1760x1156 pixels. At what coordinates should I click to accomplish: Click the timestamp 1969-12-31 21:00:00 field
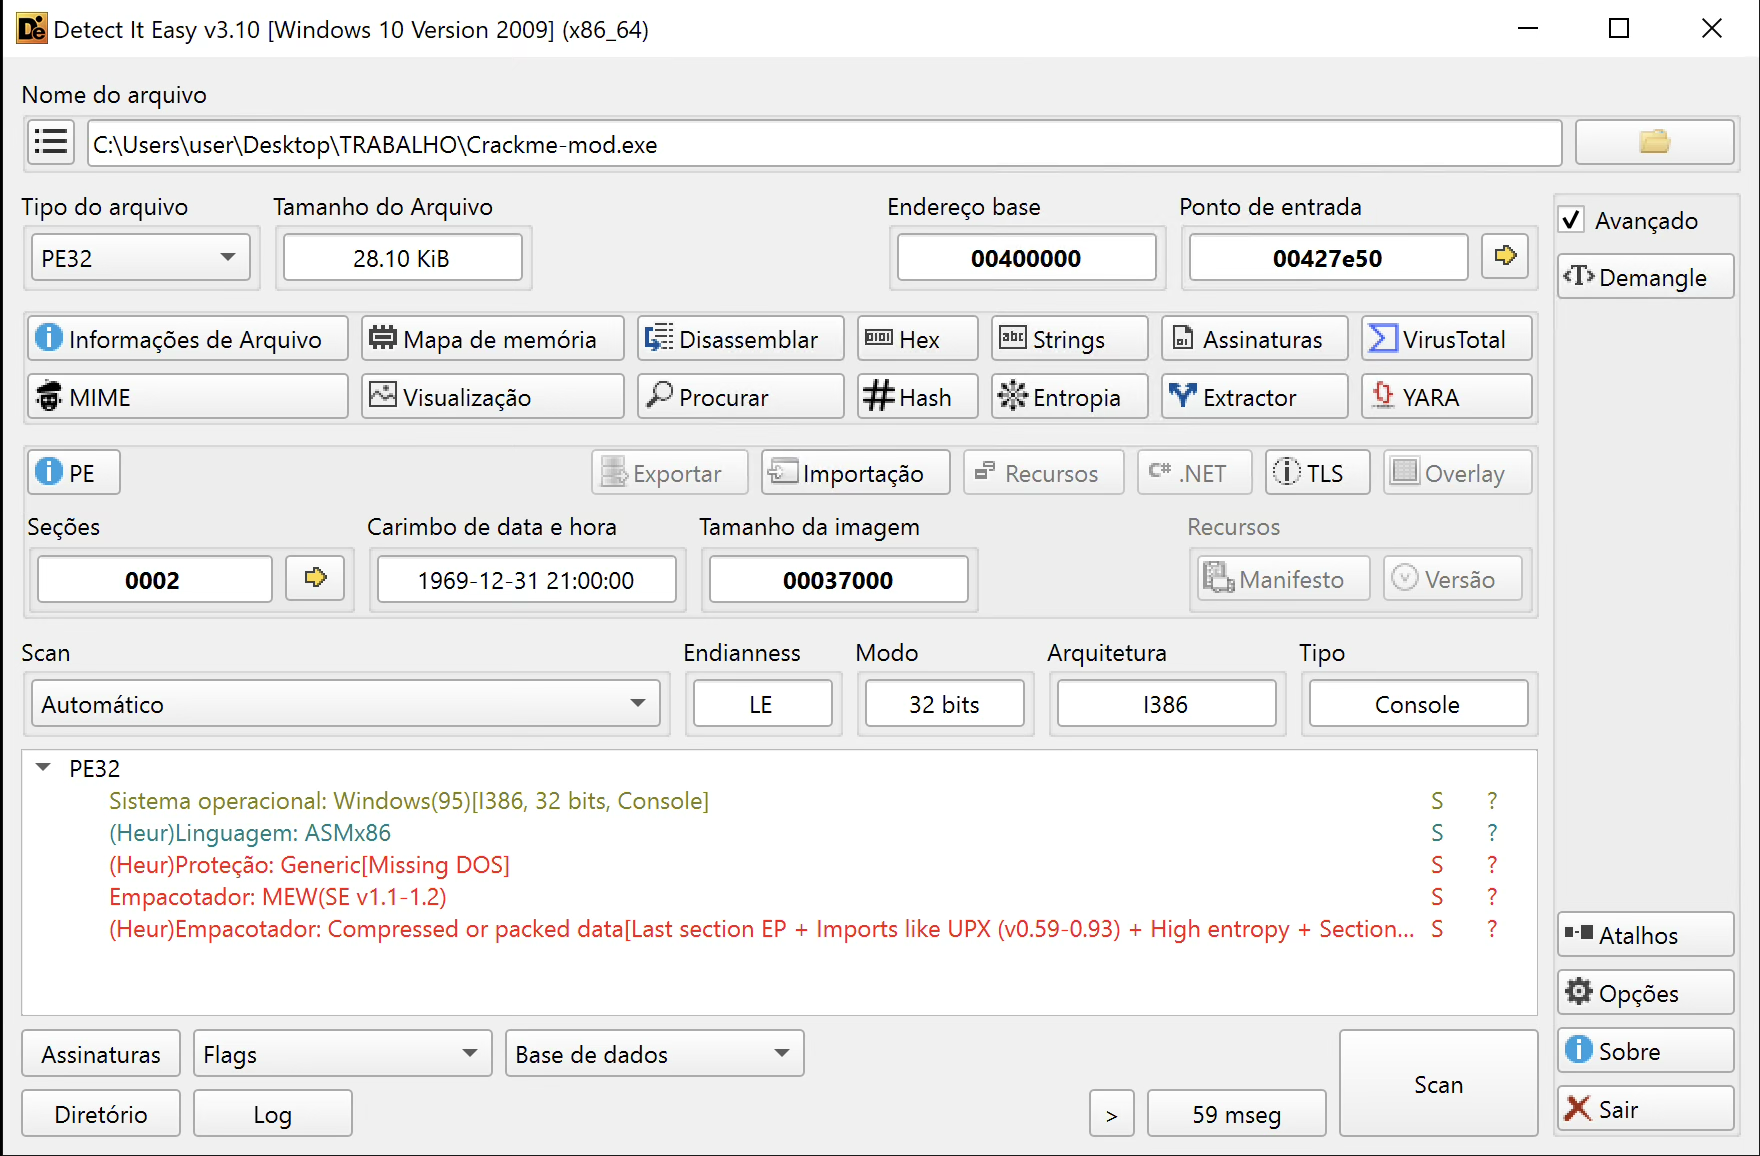click(x=526, y=580)
